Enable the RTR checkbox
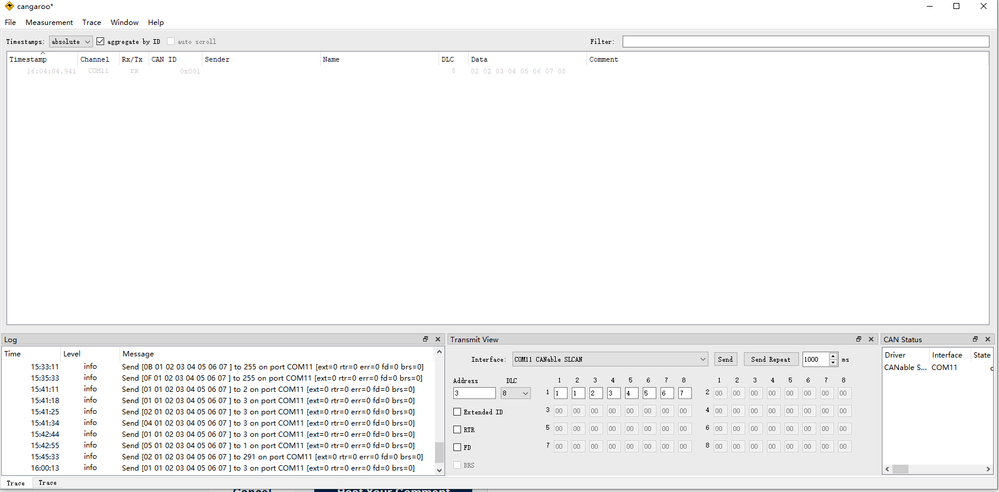999x492 pixels. (457, 430)
